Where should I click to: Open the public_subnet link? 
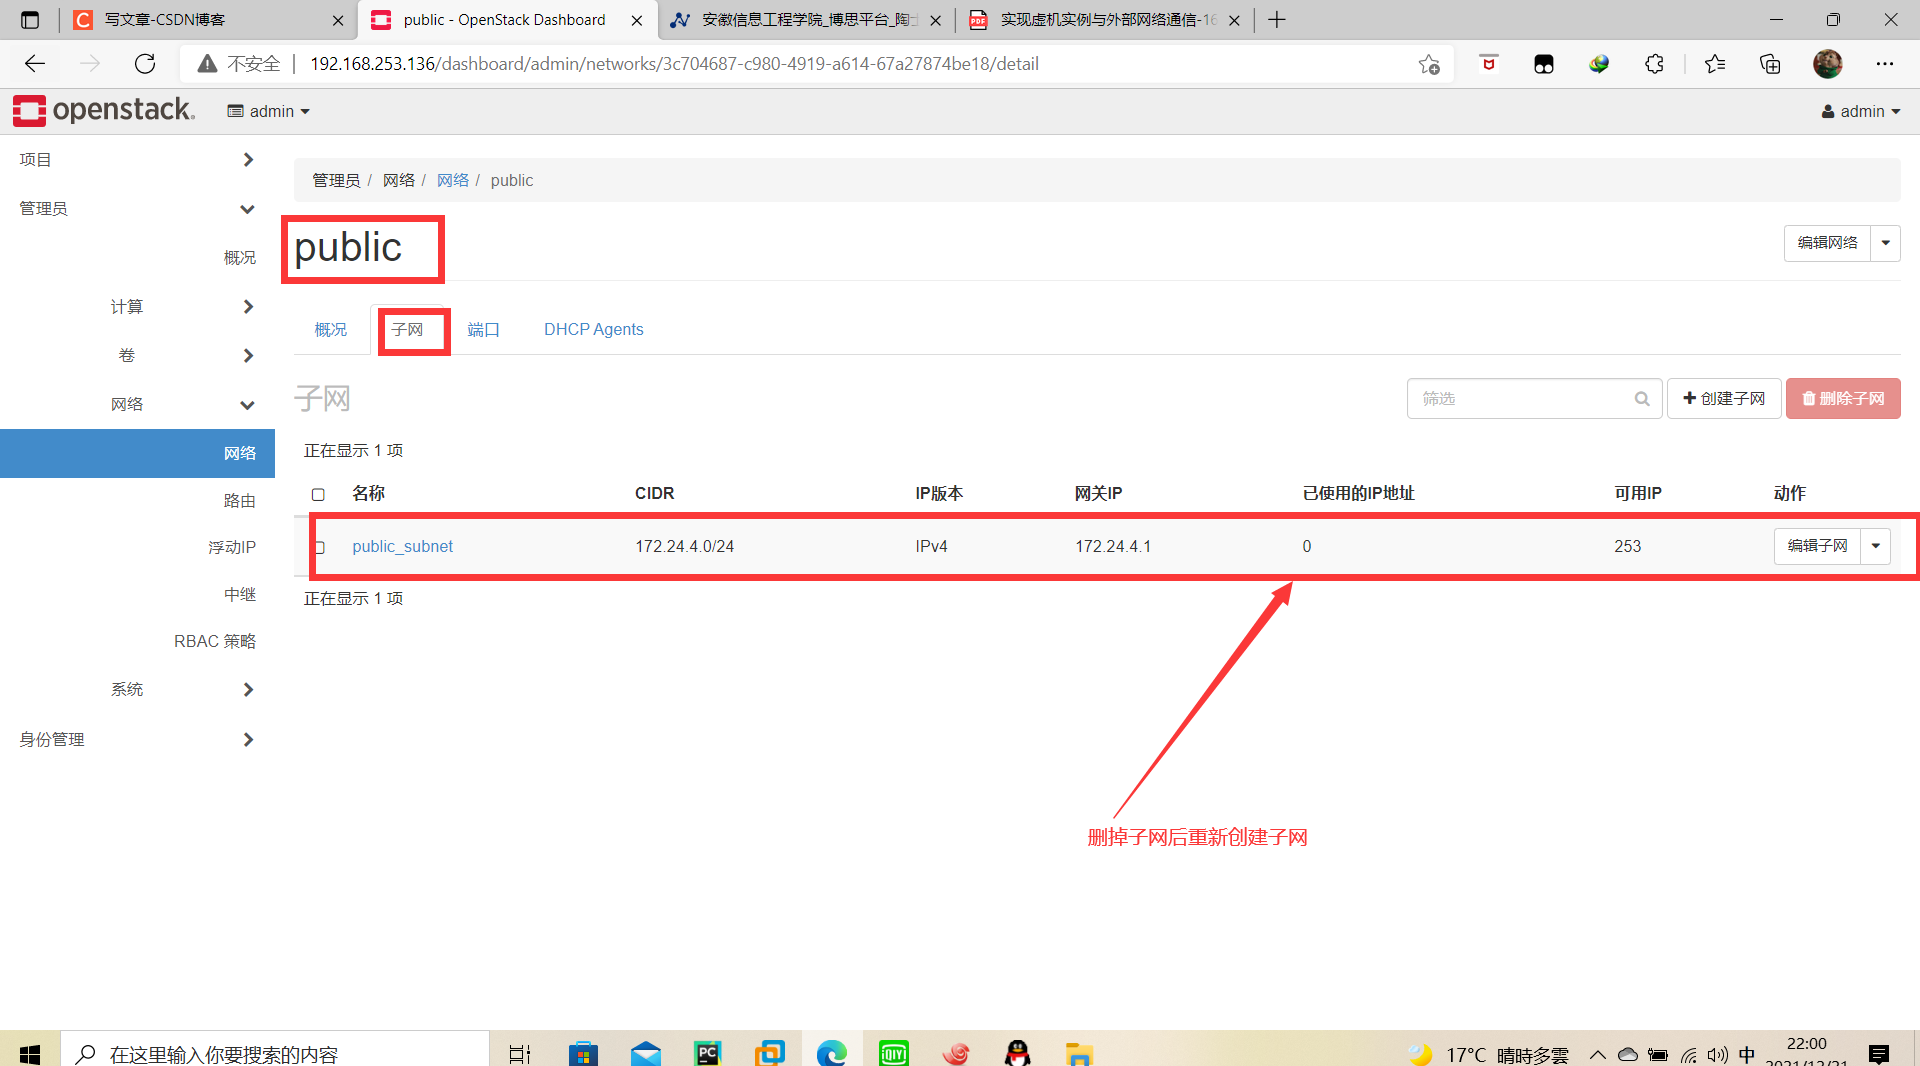click(x=402, y=547)
